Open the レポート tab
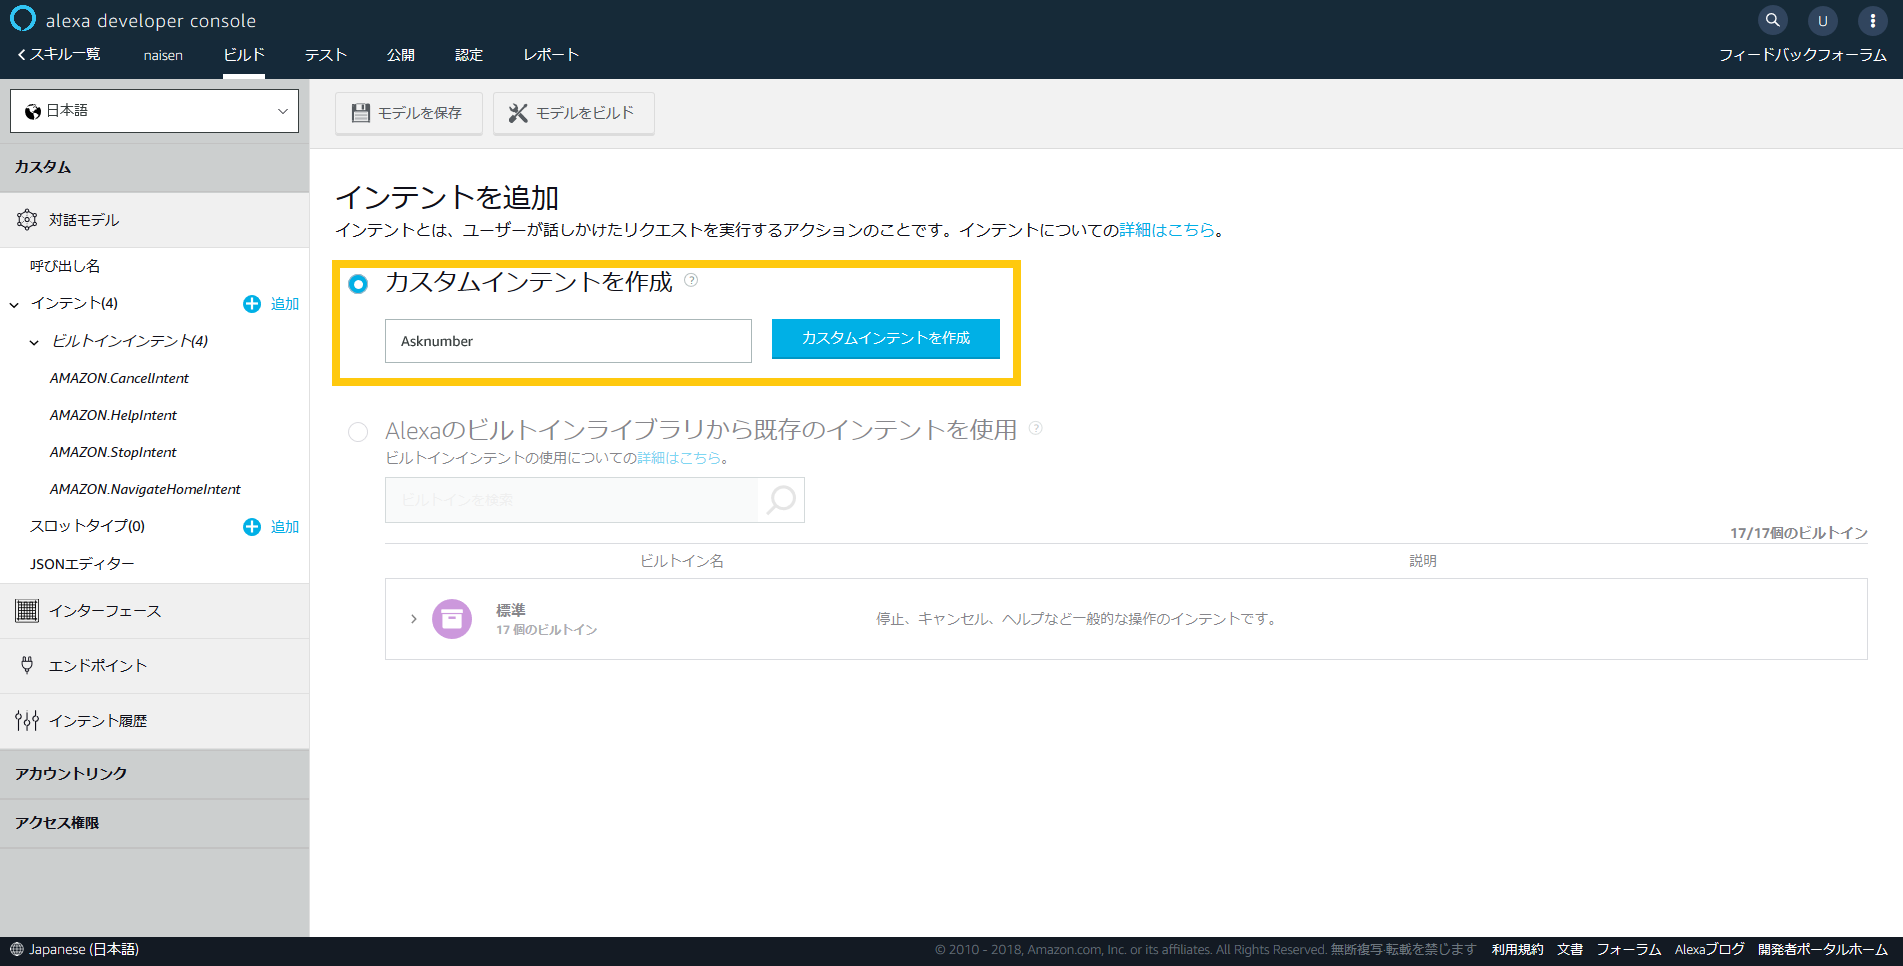The width and height of the screenshot is (1903, 966). tap(550, 55)
